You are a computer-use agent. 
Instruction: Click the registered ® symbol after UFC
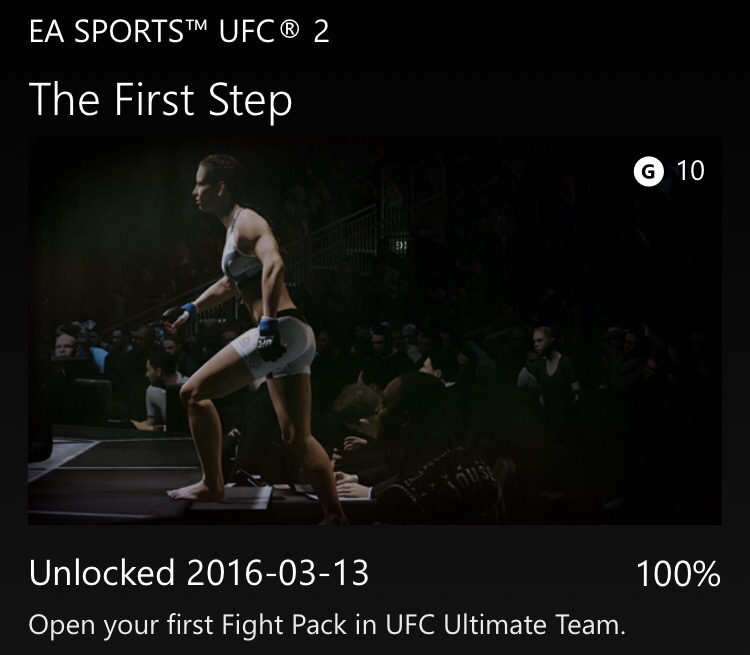pos(288,29)
